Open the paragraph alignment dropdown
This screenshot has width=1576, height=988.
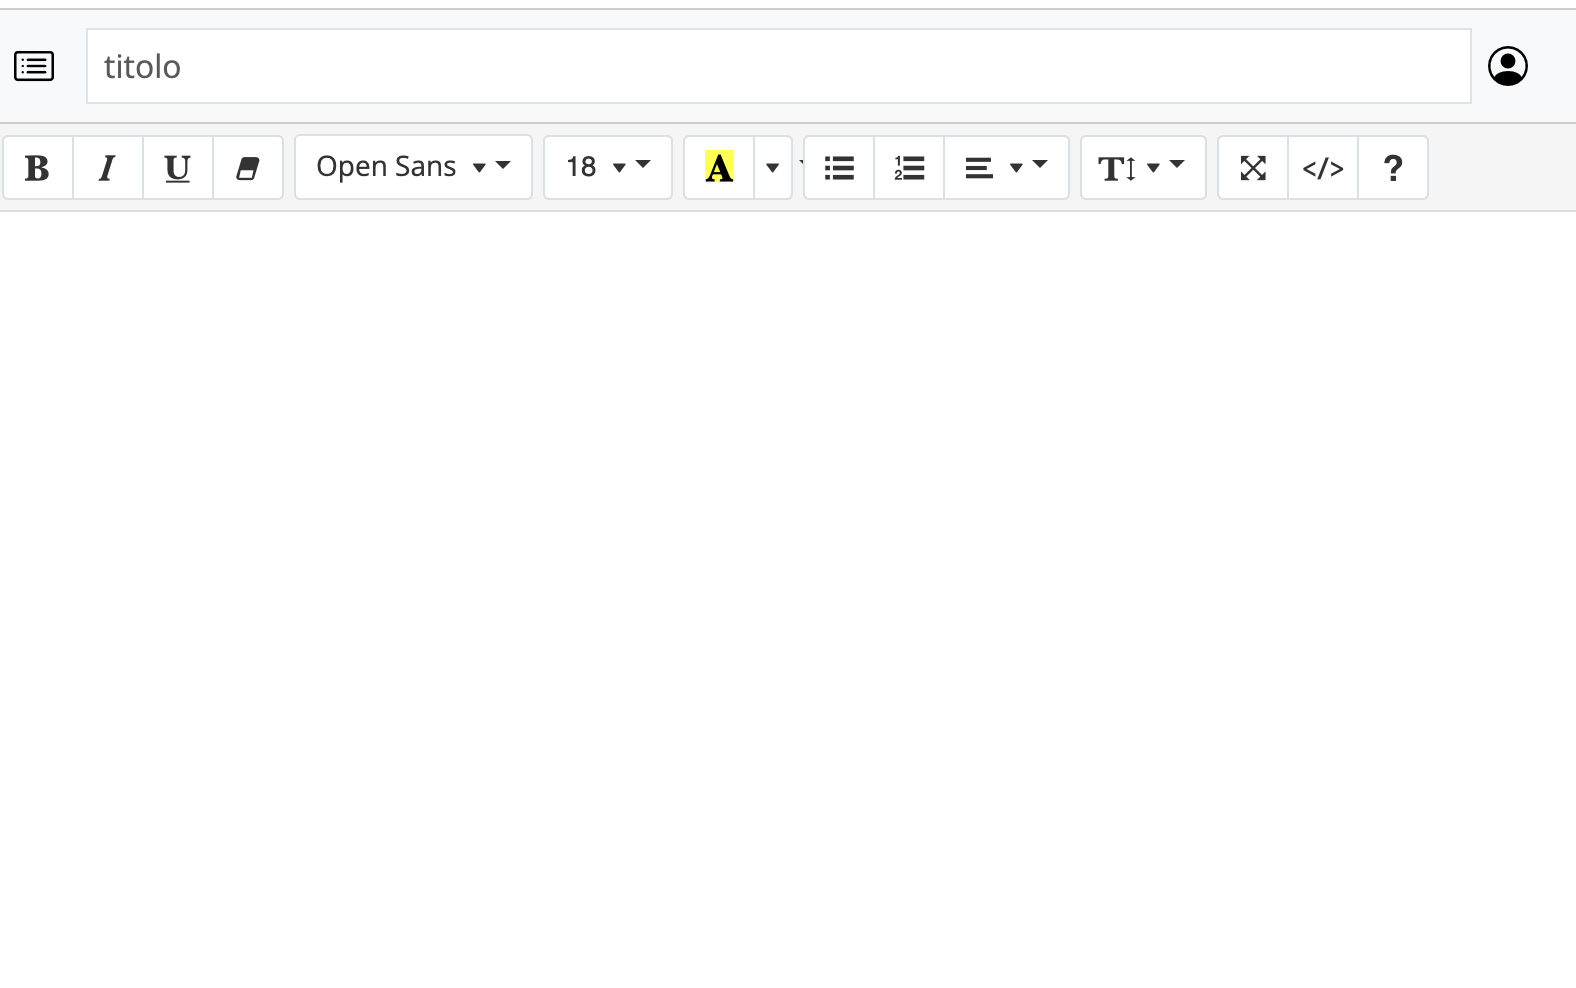(x=1006, y=168)
